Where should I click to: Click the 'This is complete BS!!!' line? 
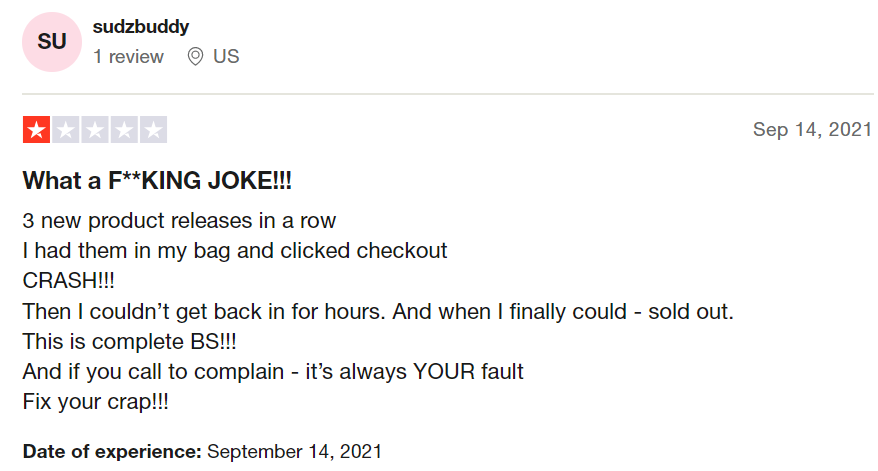tap(129, 342)
